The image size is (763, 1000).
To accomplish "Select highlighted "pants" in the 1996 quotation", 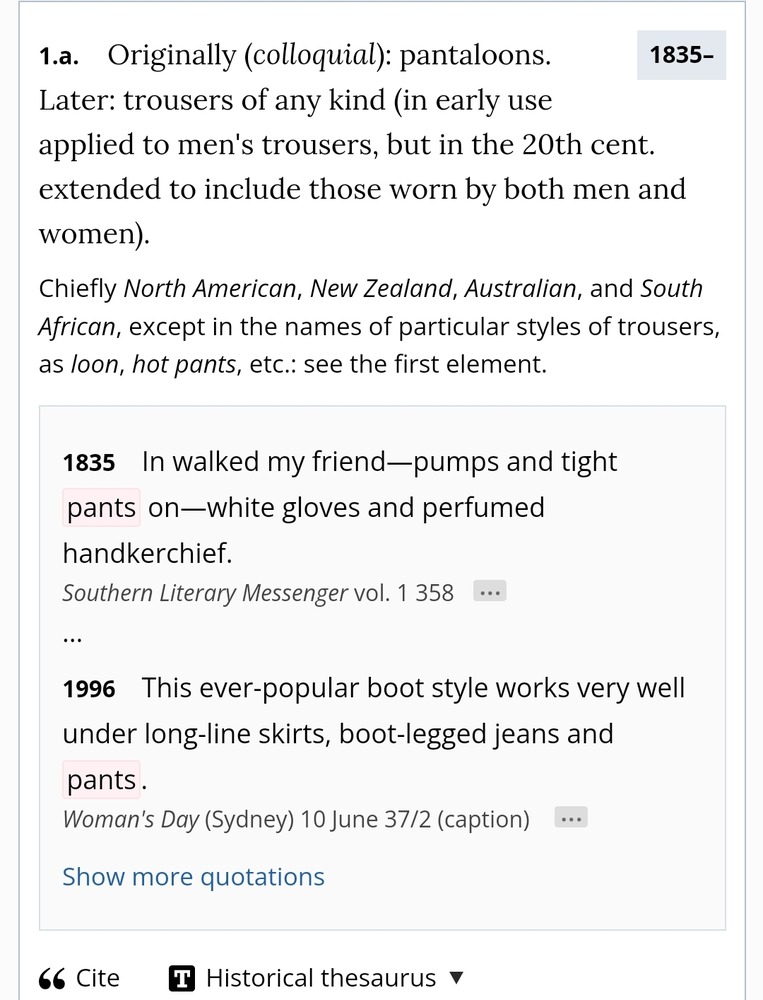I will 101,780.
